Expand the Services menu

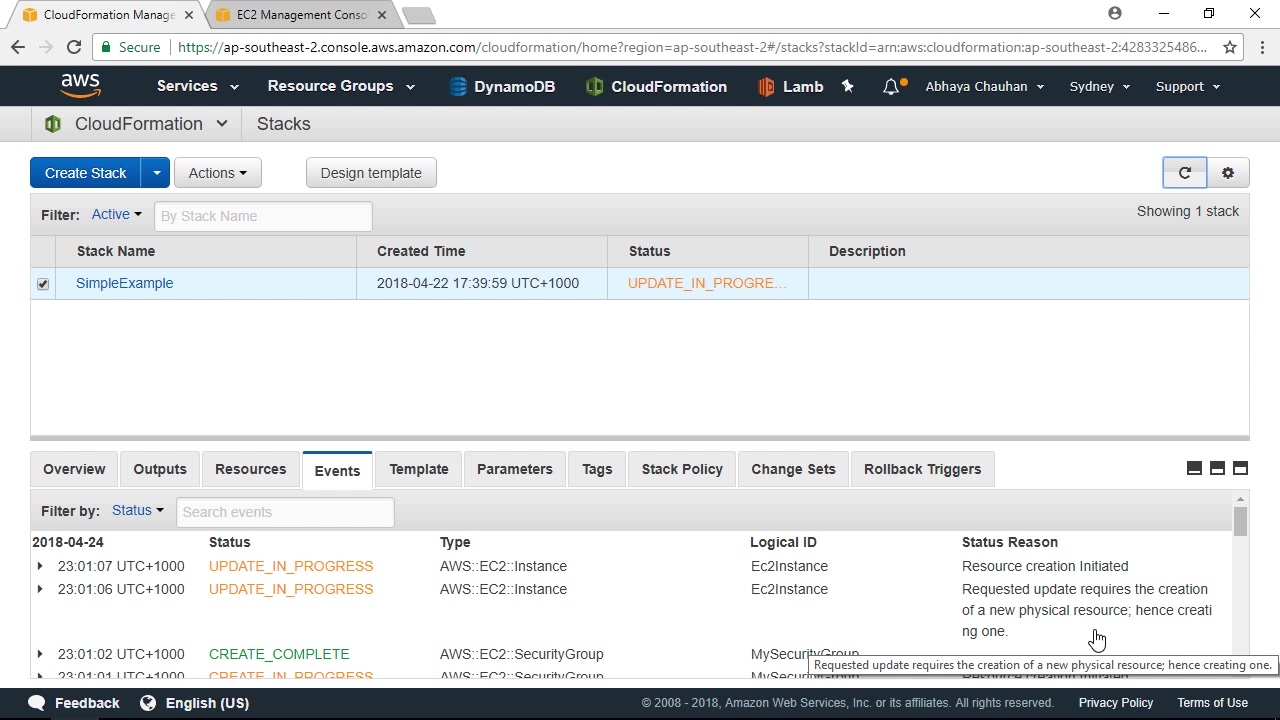pos(197,86)
